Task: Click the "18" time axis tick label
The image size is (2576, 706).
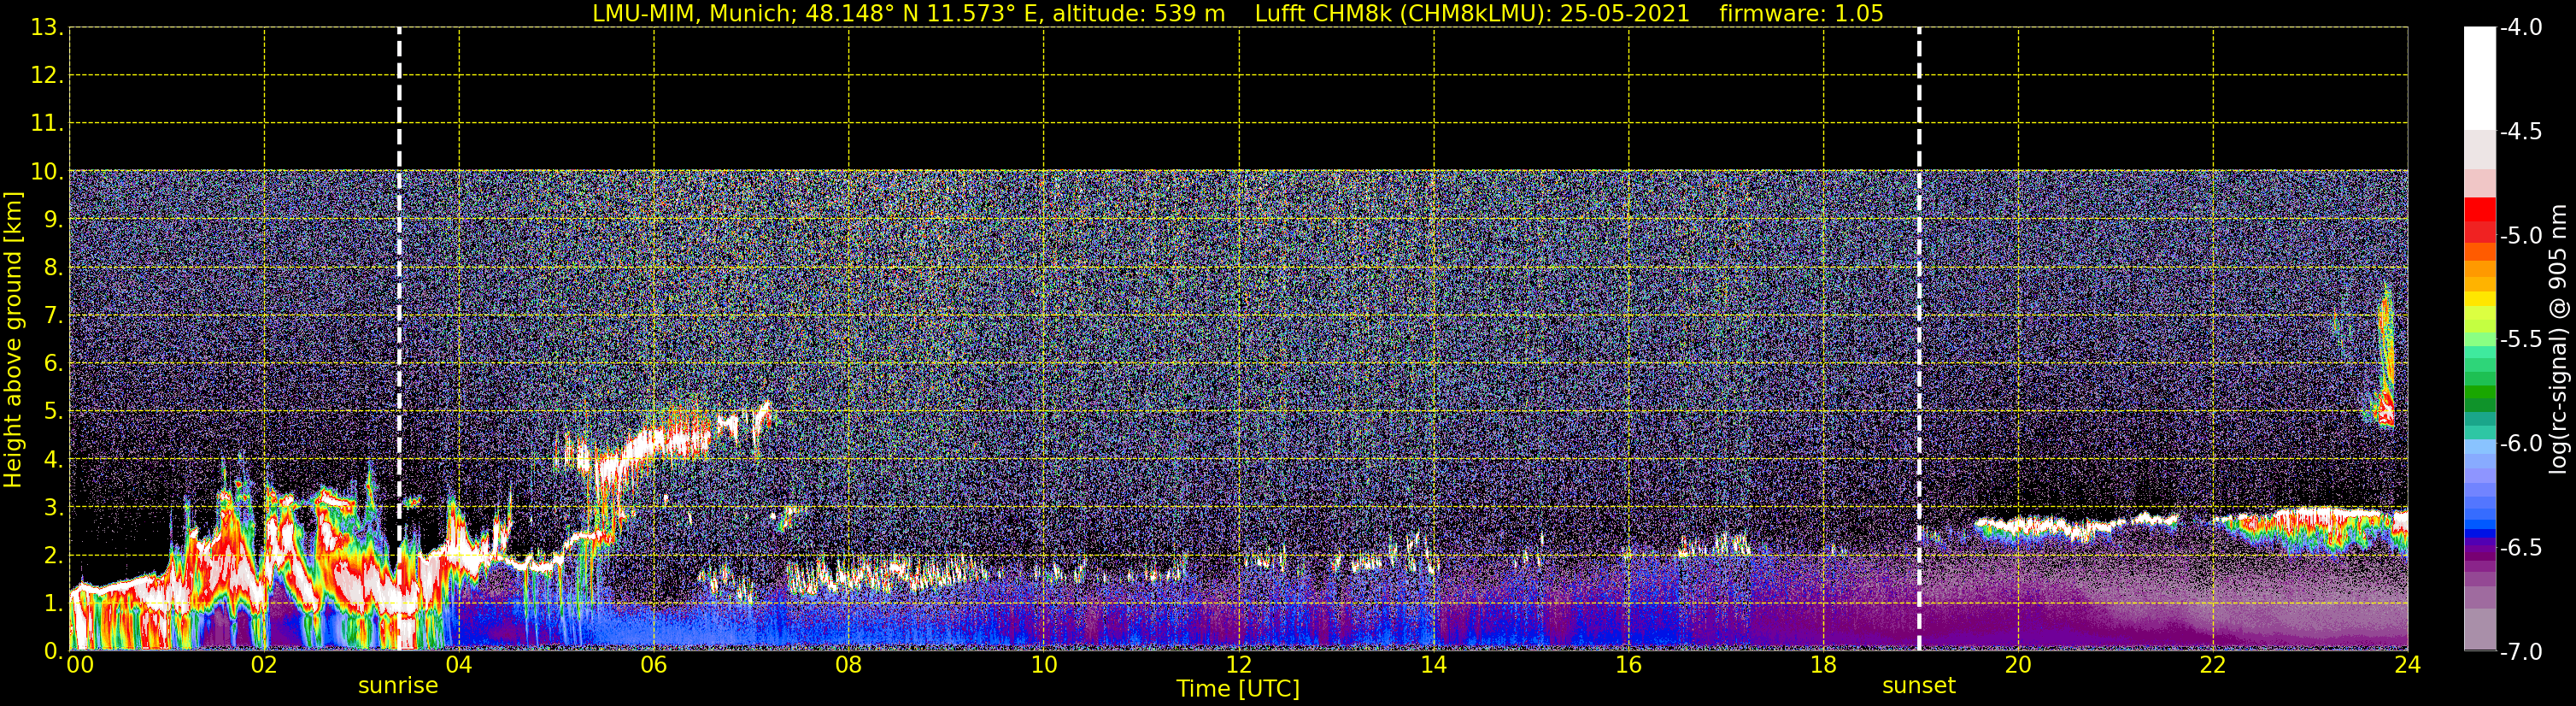Action: pyautogui.click(x=1824, y=665)
